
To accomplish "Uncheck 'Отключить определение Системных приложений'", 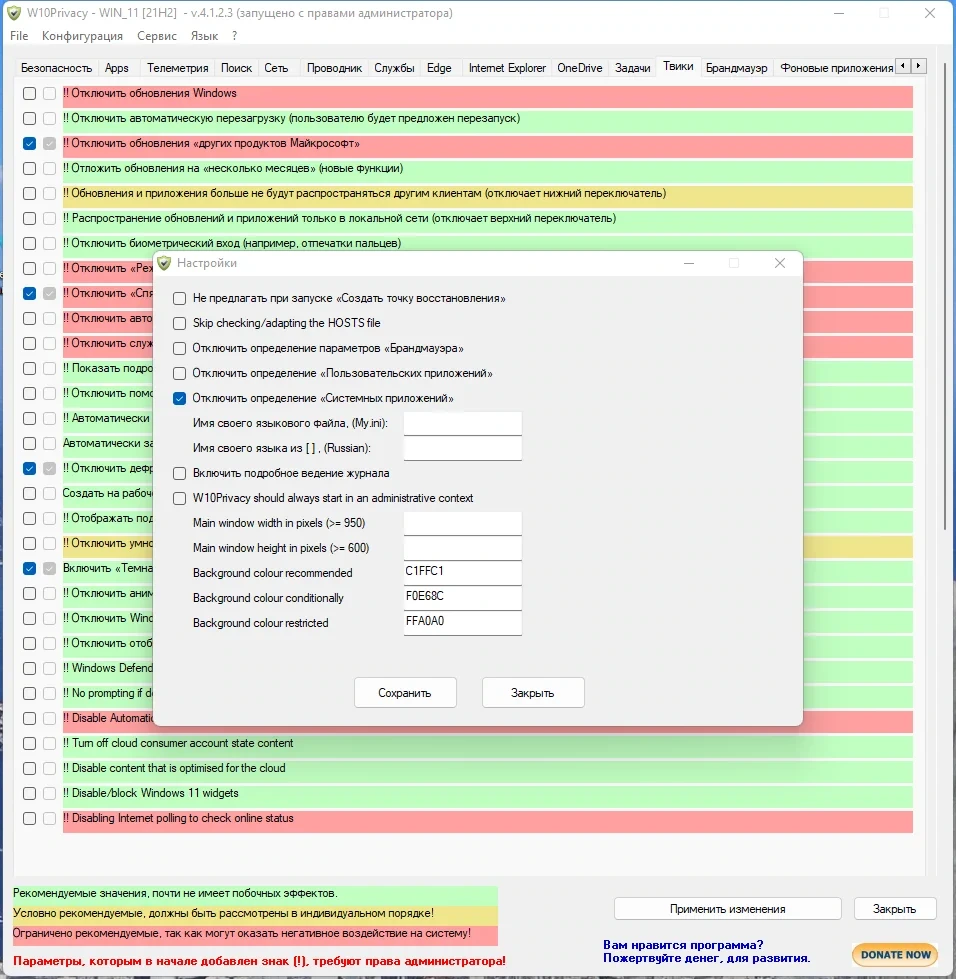I will (x=180, y=398).
